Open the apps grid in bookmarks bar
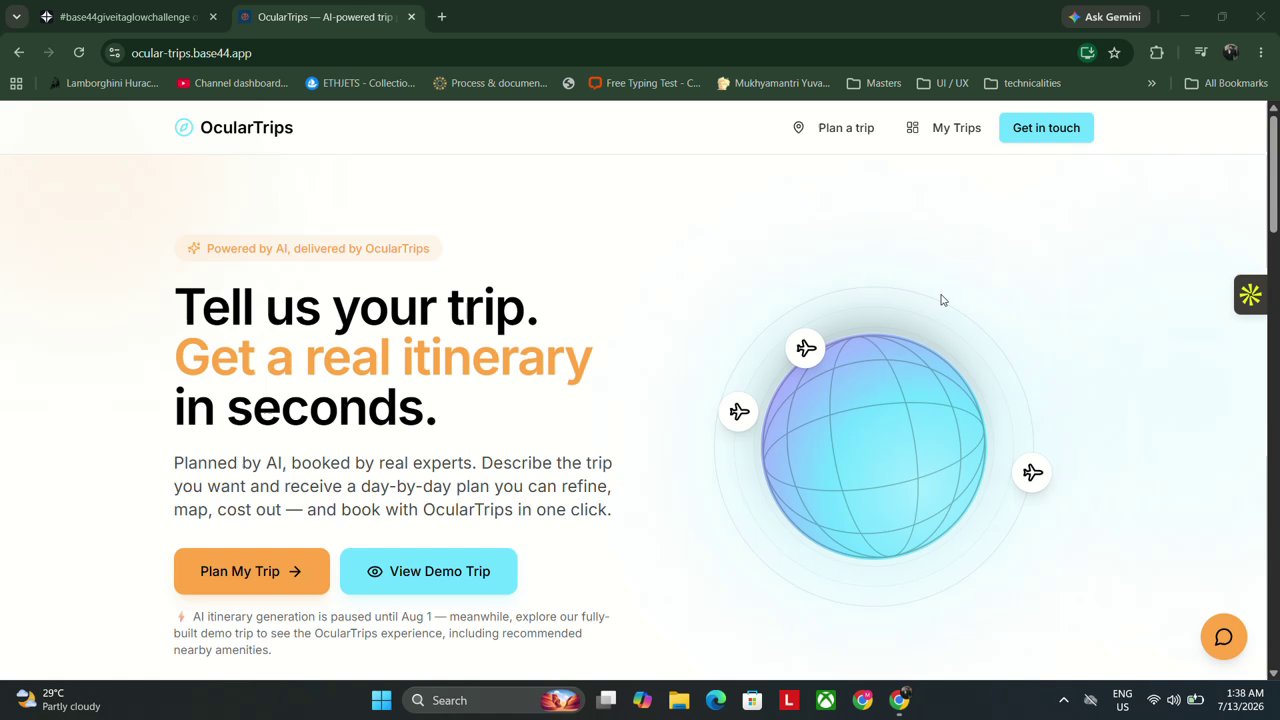The height and width of the screenshot is (720, 1280). click(x=16, y=83)
